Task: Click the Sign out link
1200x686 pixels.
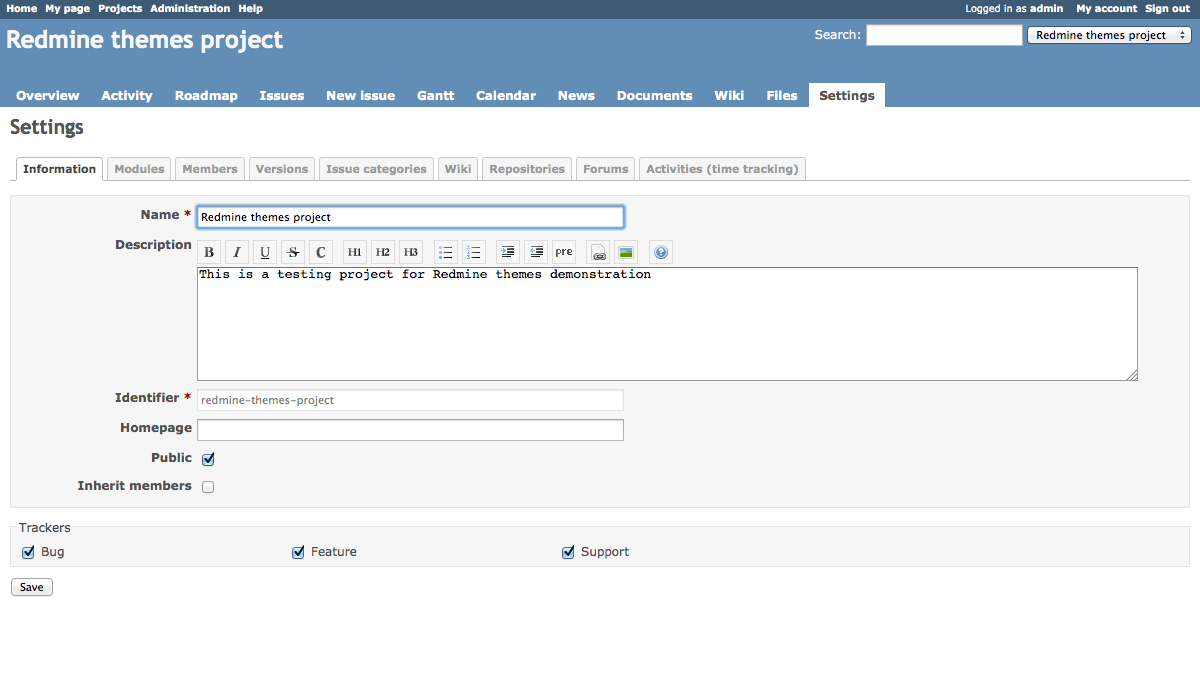Action: [x=1168, y=8]
